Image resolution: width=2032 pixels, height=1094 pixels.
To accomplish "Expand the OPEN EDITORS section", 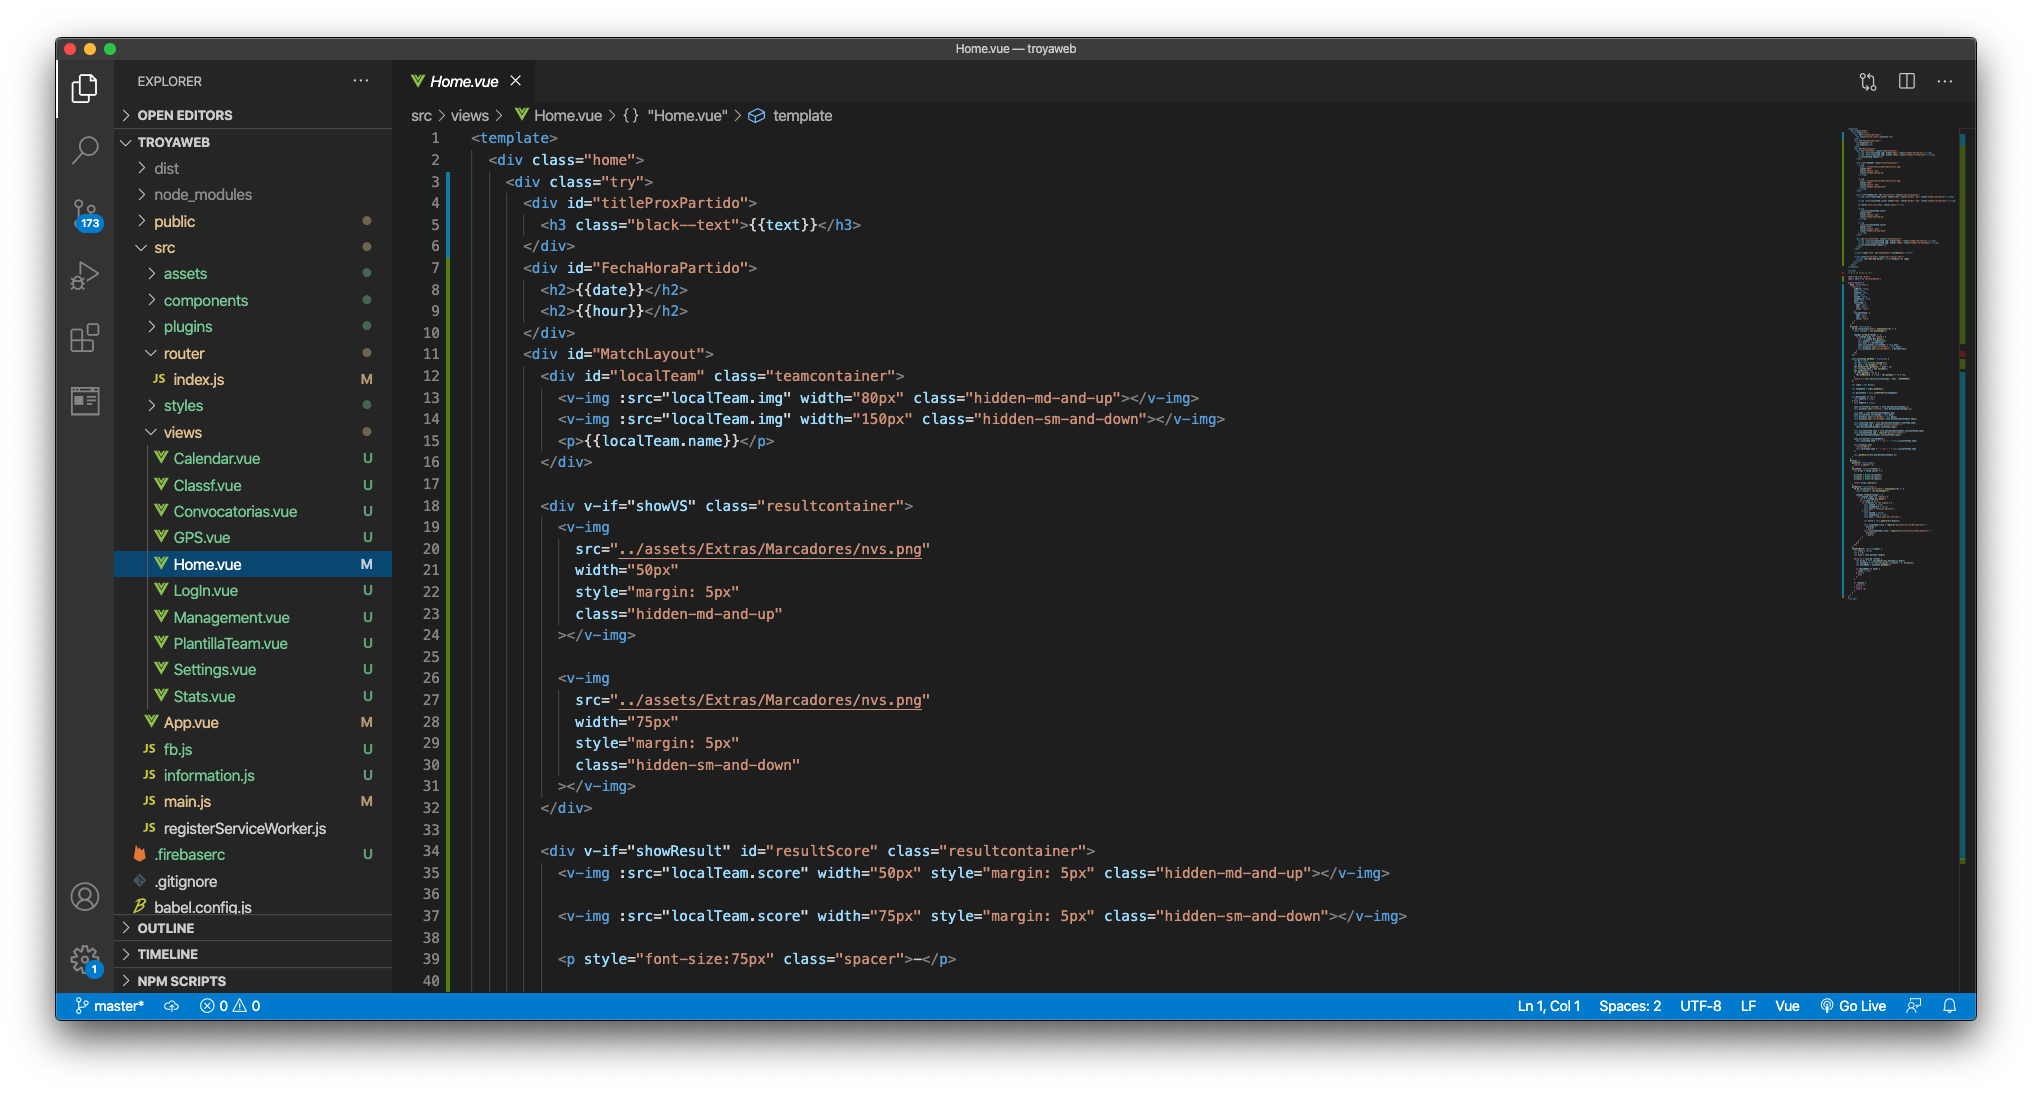I will [184, 115].
